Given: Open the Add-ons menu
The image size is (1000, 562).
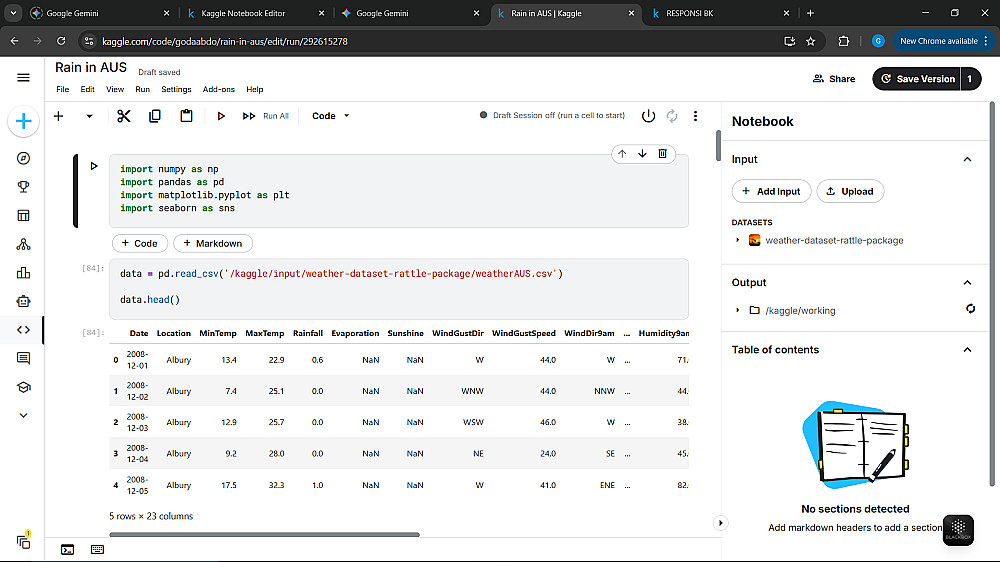Looking at the screenshot, I should click(217, 89).
